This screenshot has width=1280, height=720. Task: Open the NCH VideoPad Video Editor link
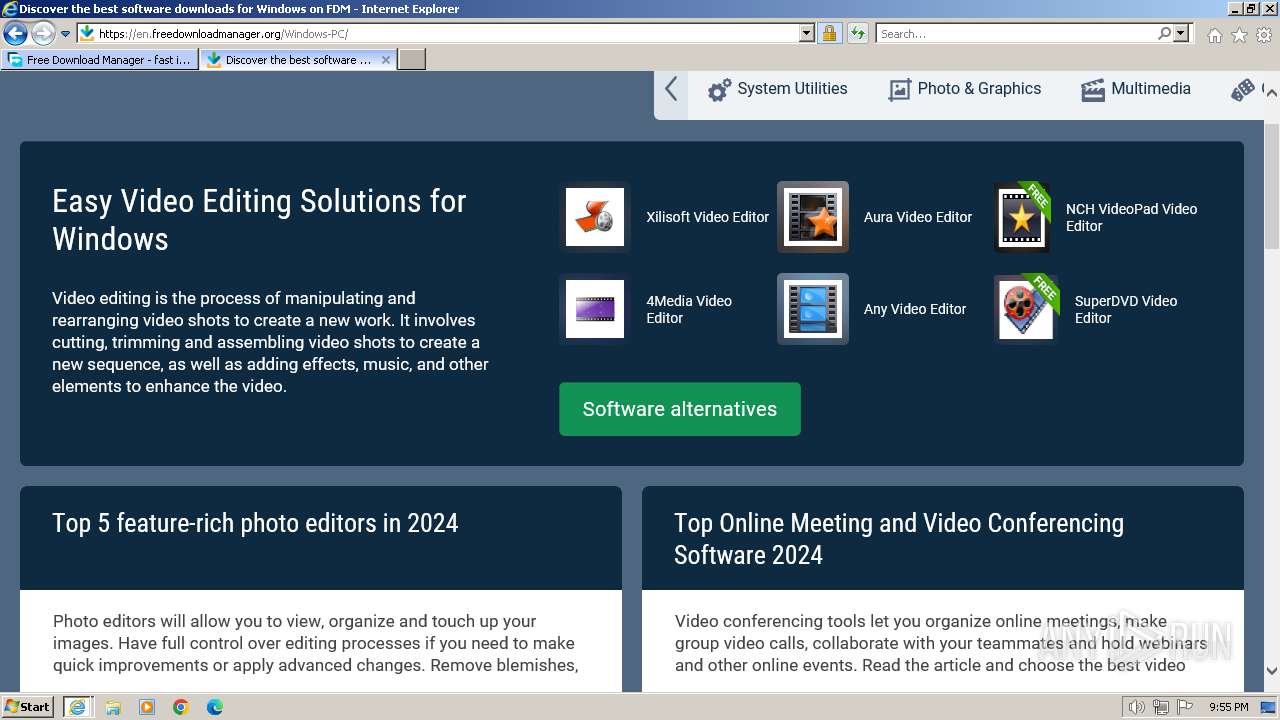tap(1131, 218)
